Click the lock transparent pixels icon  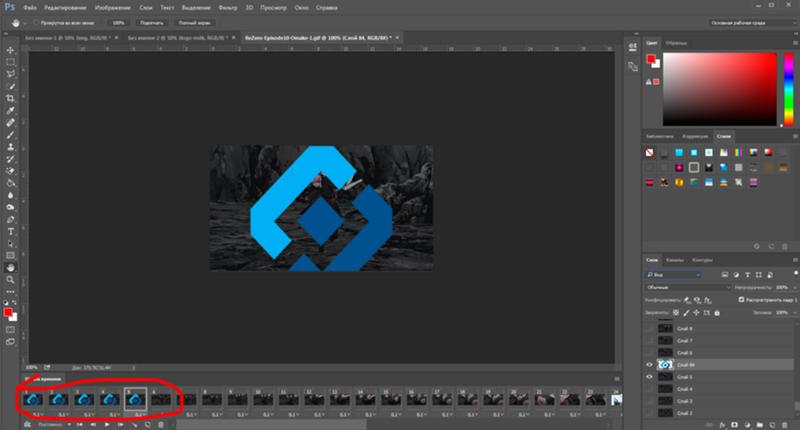676,313
